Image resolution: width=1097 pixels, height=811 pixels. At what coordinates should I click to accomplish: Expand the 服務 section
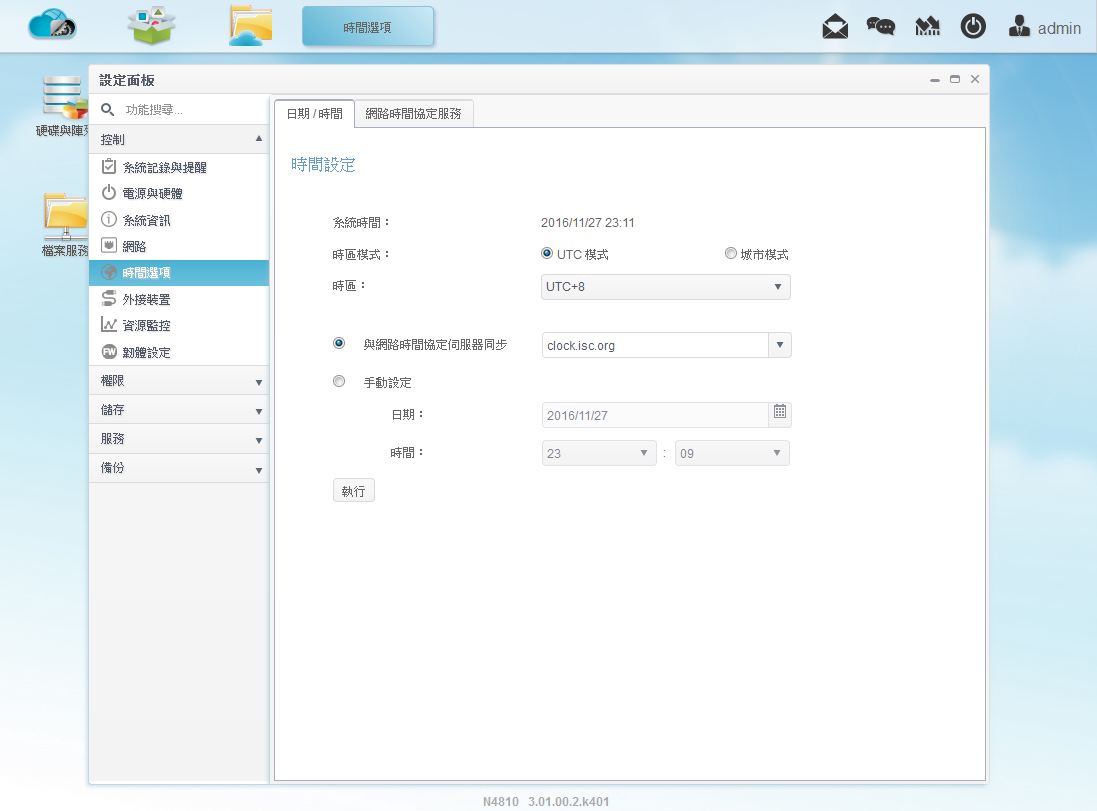[x=179, y=439]
